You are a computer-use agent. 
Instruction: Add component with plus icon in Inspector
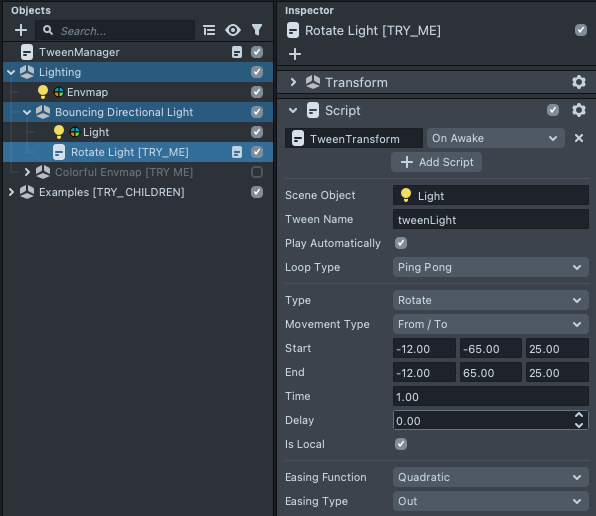pyautogui.click(x=295, y=54)
